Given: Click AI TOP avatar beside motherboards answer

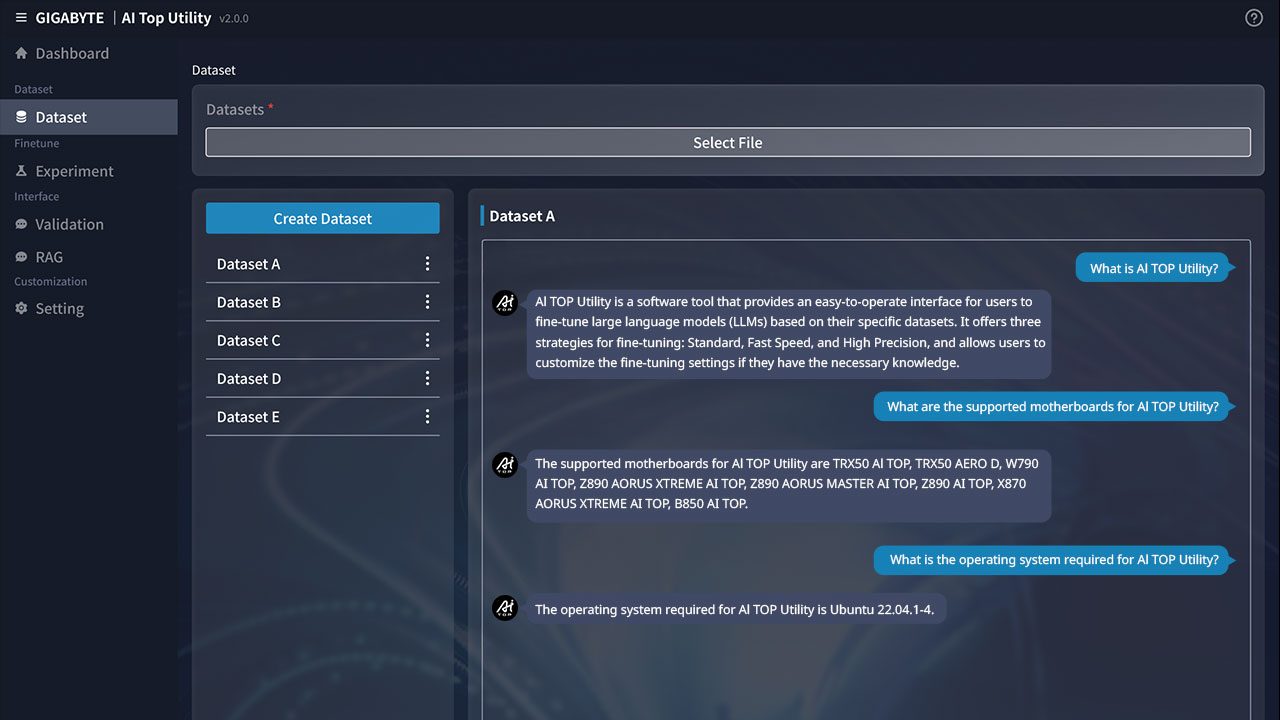Looking at the screenshot, I should pos(506,464).
